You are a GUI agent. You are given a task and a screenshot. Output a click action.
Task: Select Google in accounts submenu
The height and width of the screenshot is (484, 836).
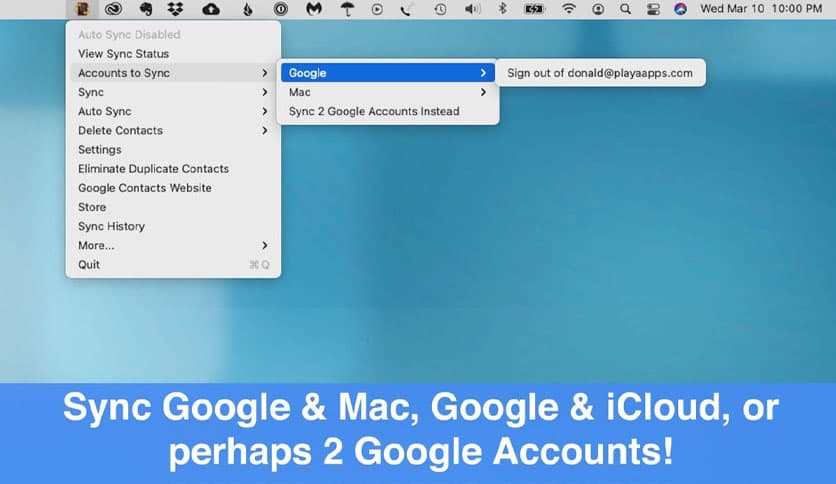click(388, 73)
